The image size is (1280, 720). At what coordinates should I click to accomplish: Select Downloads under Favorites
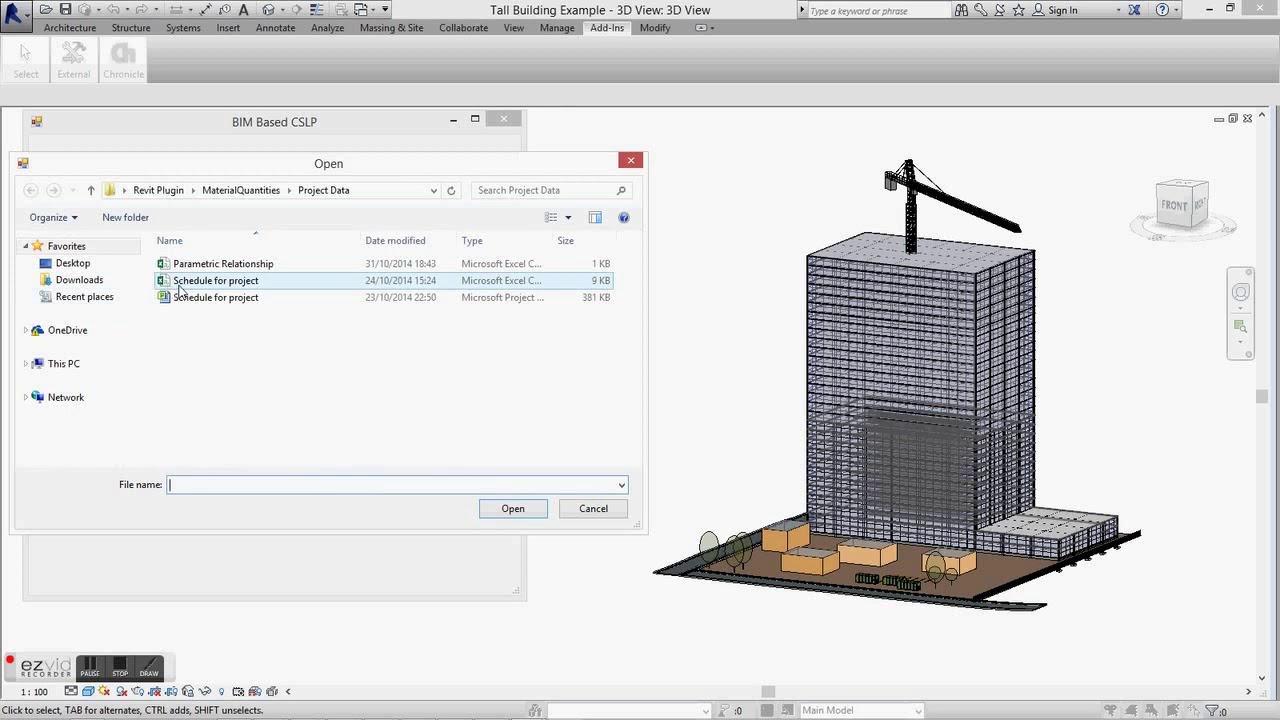[78, 280]
